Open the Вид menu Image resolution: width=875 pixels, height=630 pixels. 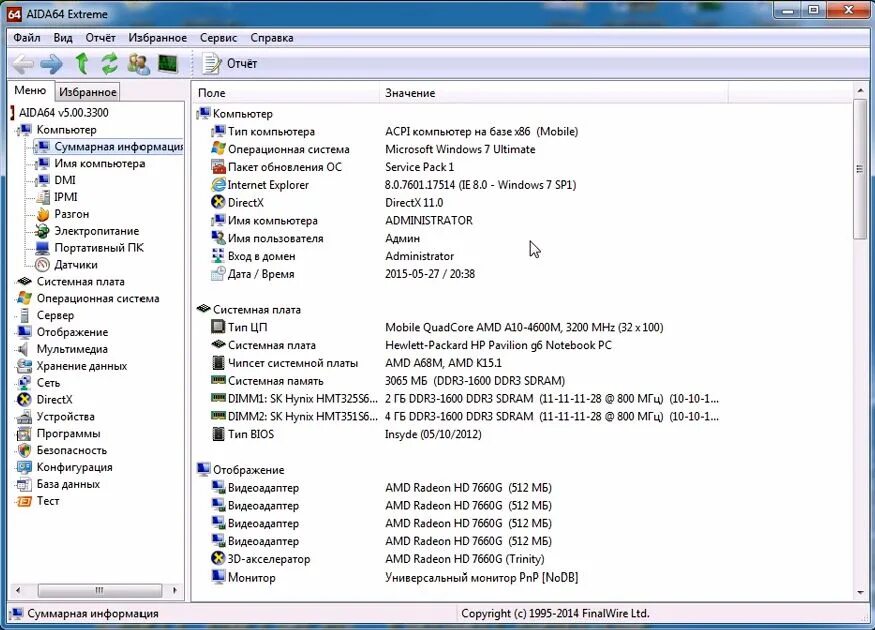pos(63,38)
